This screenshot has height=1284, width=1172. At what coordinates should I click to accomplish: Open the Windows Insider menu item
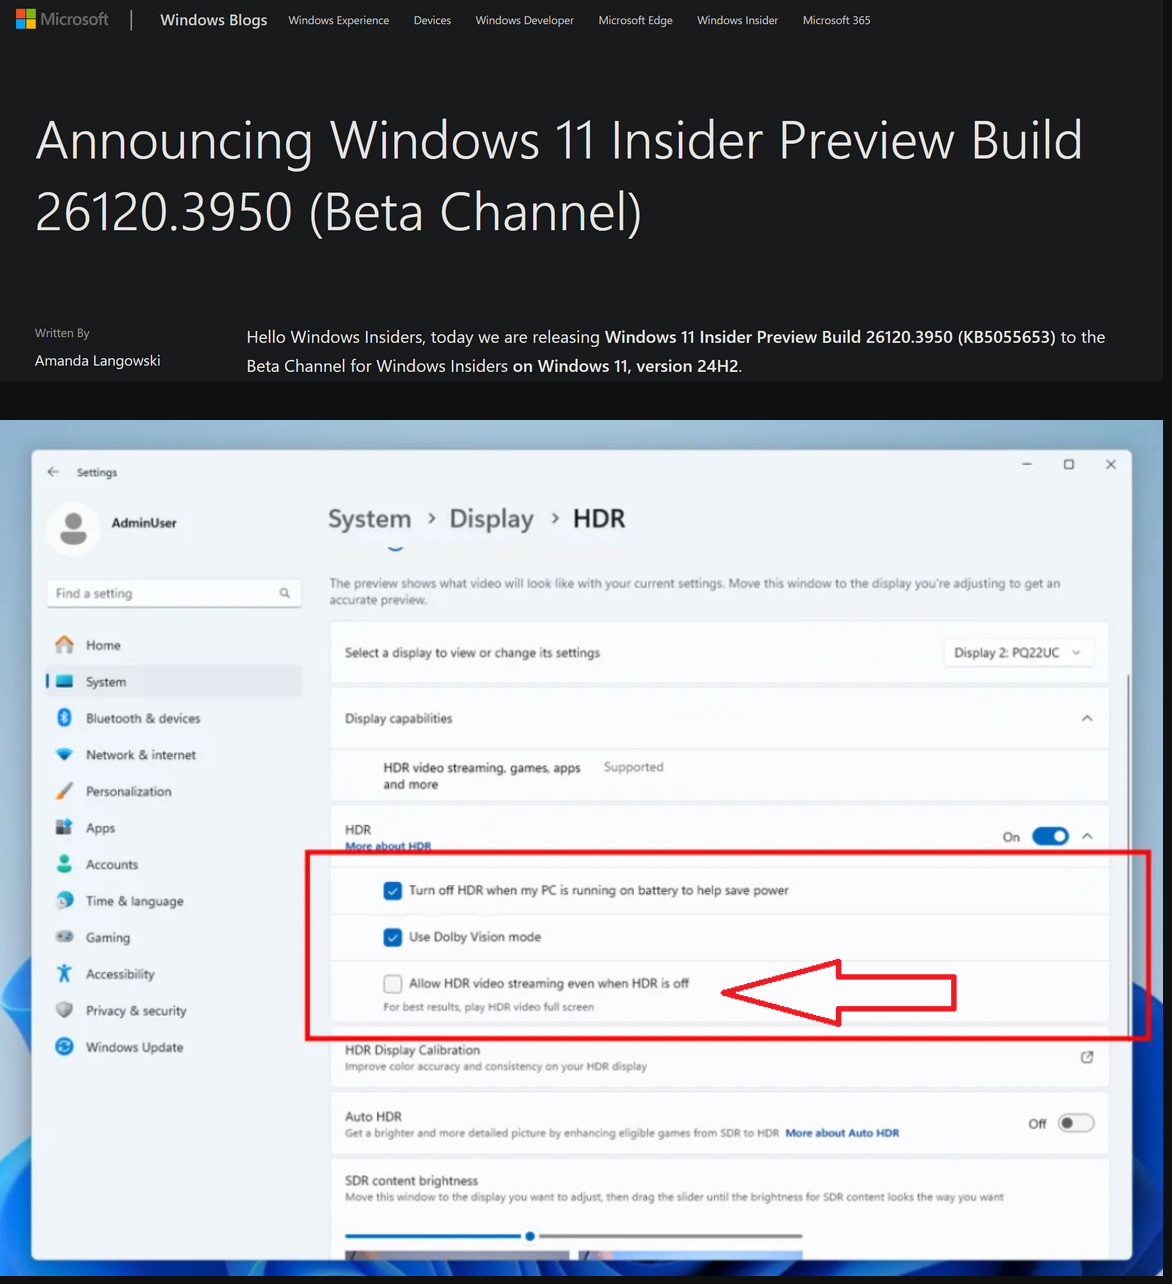pos(737,20)
